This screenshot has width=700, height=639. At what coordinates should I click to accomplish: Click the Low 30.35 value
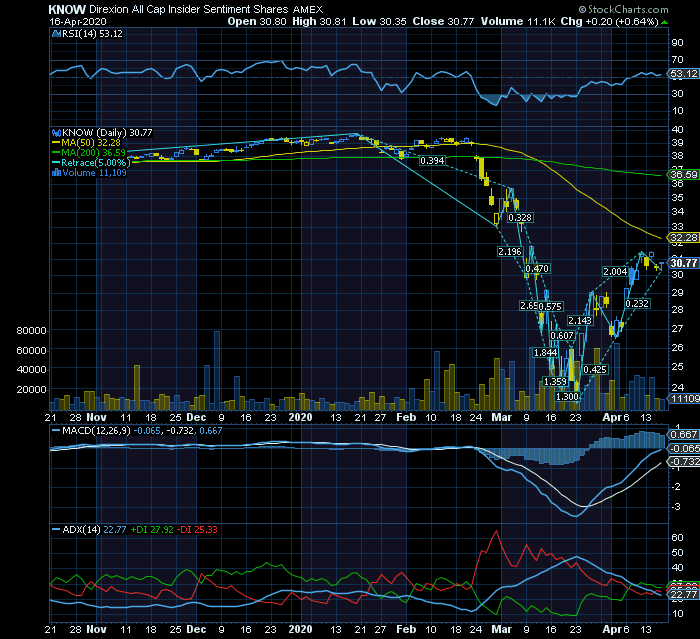pyautogui.click(x=379, y=21)
